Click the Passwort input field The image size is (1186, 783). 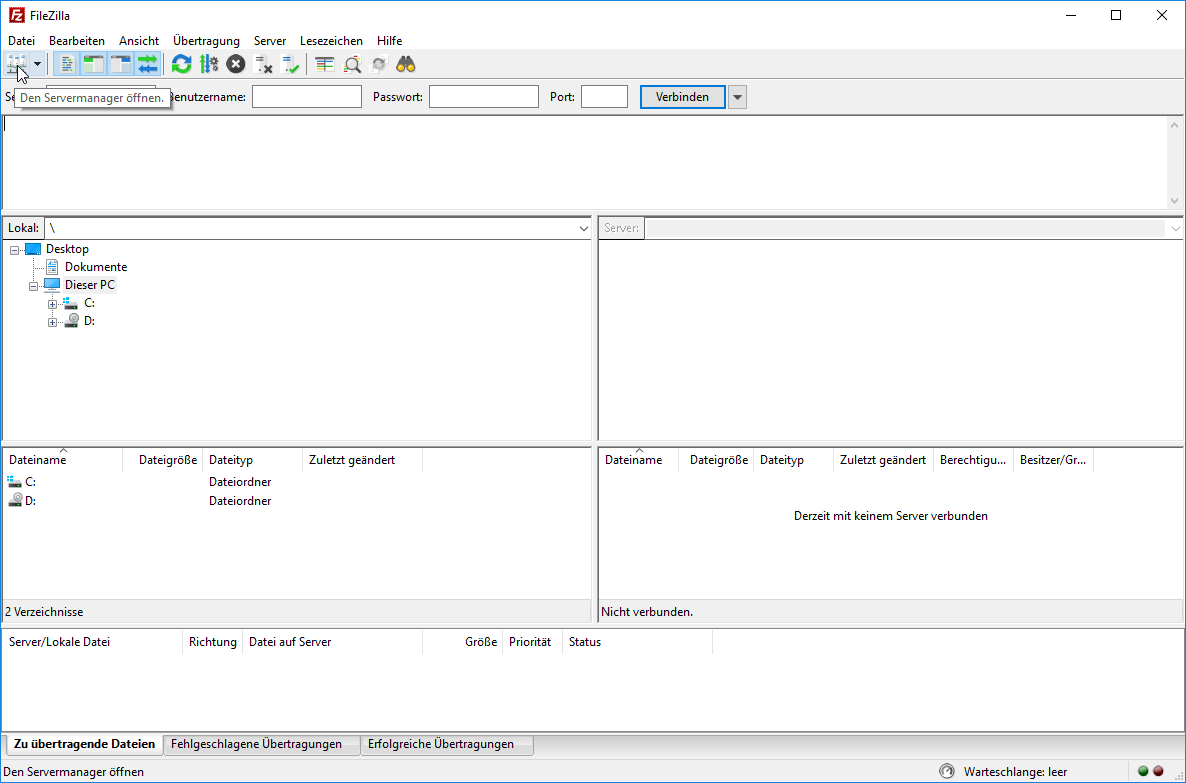click(x=483, y=97)
